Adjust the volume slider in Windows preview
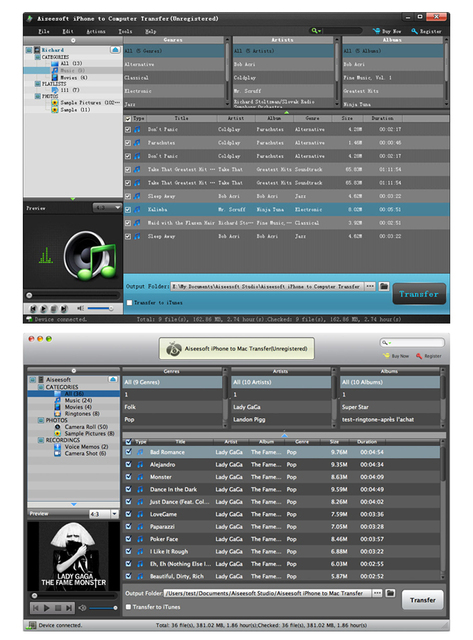 (100, 308)
